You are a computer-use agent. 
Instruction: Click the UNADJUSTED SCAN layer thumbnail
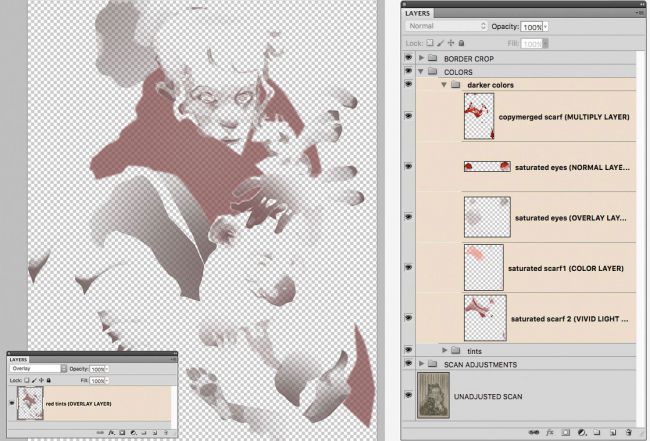[434, 394]
